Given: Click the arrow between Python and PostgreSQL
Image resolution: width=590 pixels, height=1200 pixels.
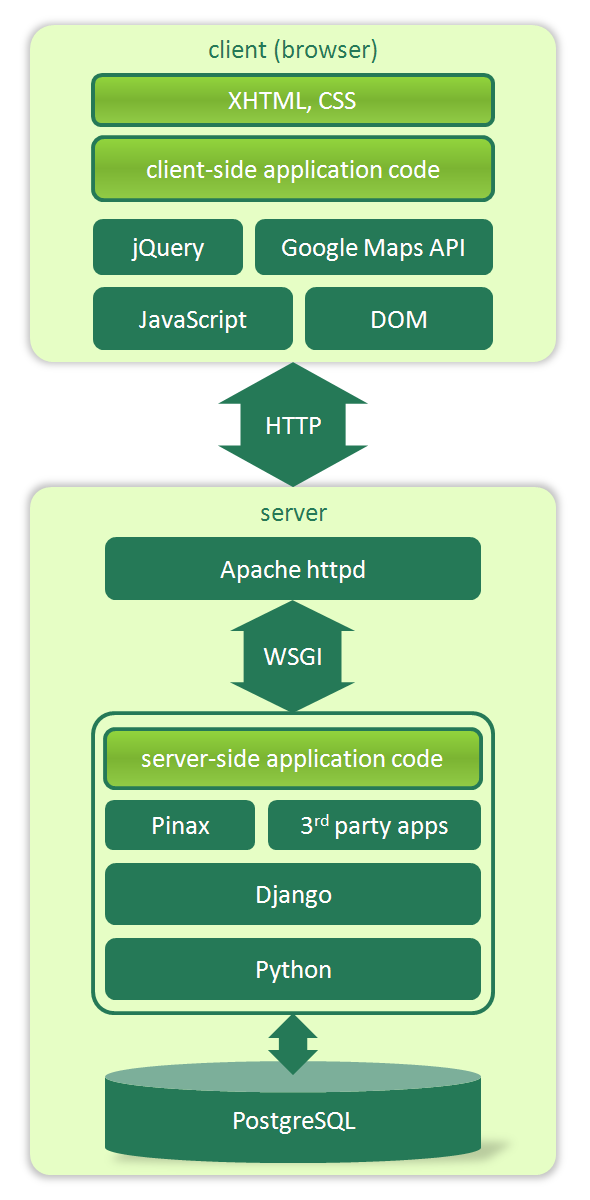Looking at the screenshot, I should click(x=293, y=1044).
